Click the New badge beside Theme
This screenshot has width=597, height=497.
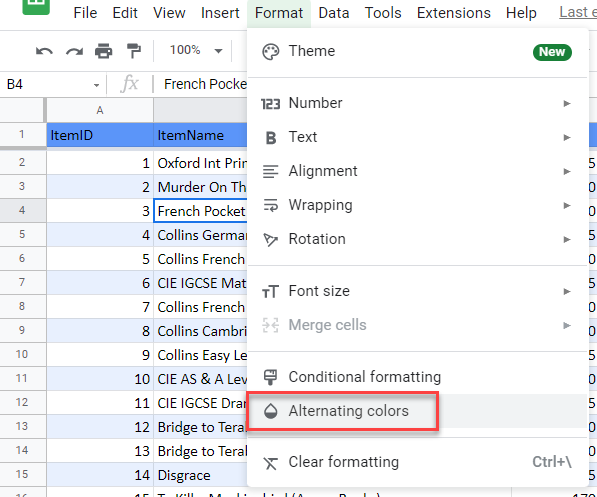(x=552, y=52)
